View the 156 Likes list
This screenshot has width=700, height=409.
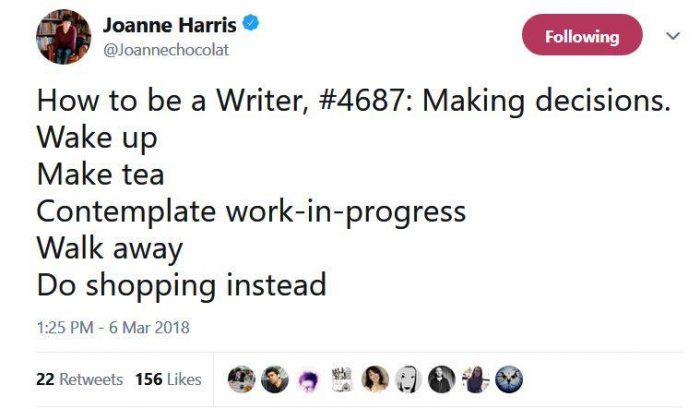point(168,379)
